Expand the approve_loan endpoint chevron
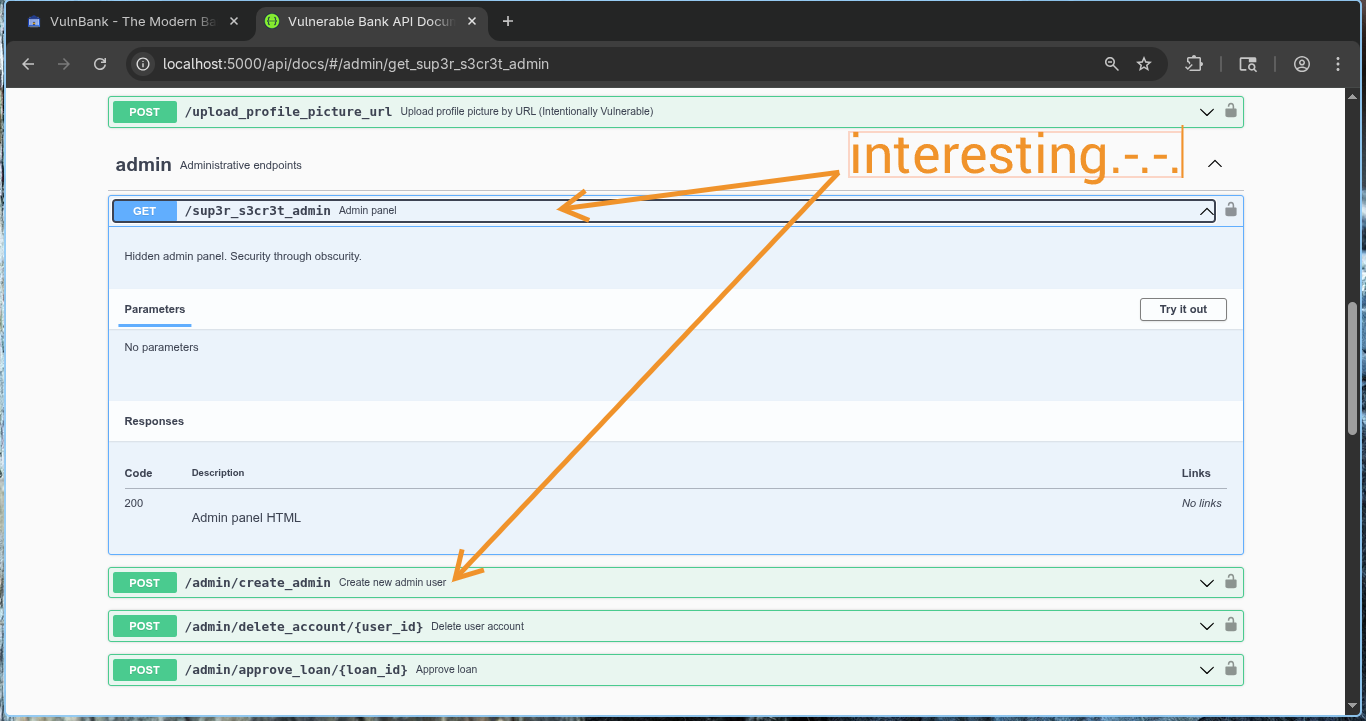 point(1207,669)
